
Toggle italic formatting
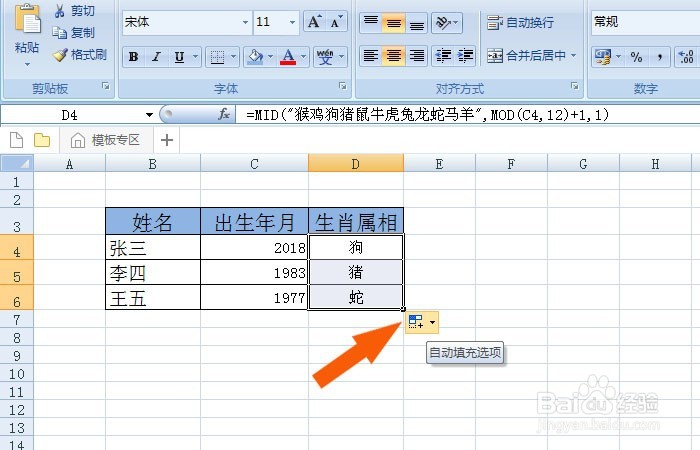click(x=156, y=57)
